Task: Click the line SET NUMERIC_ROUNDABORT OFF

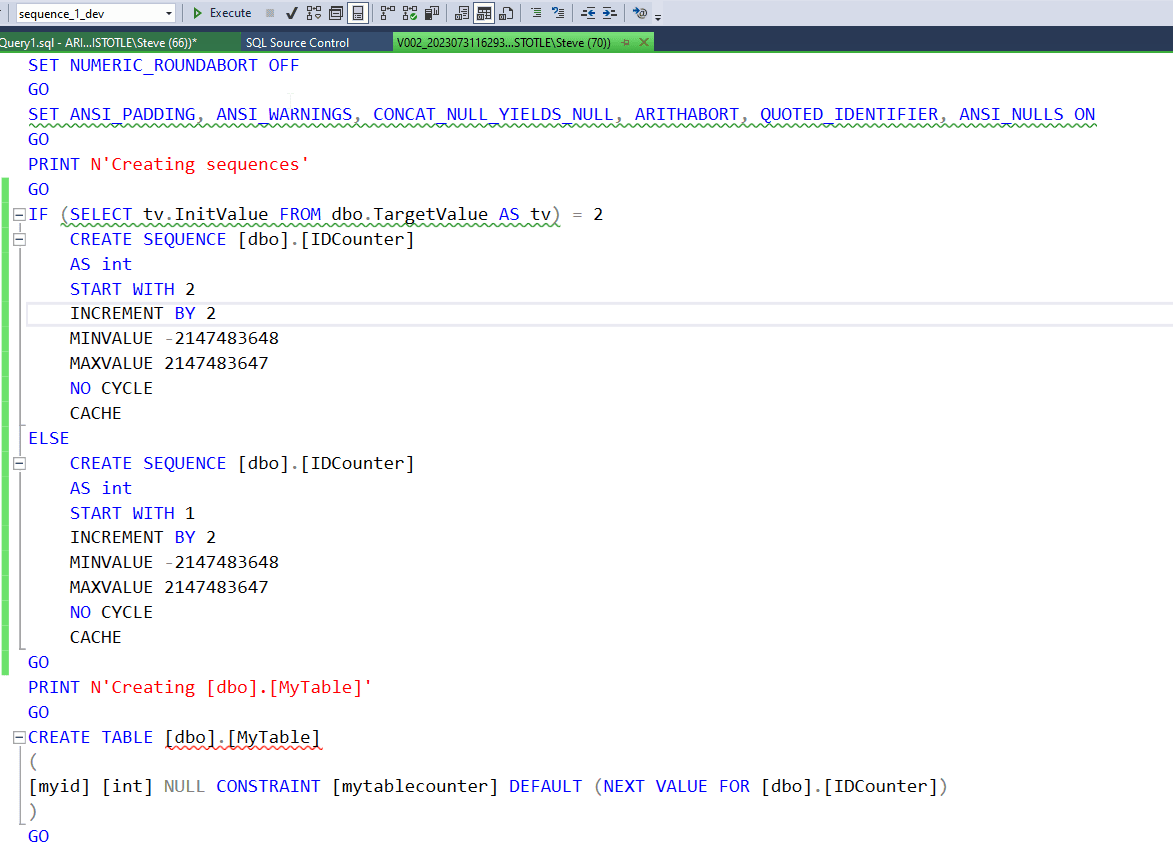Action: 163,65
